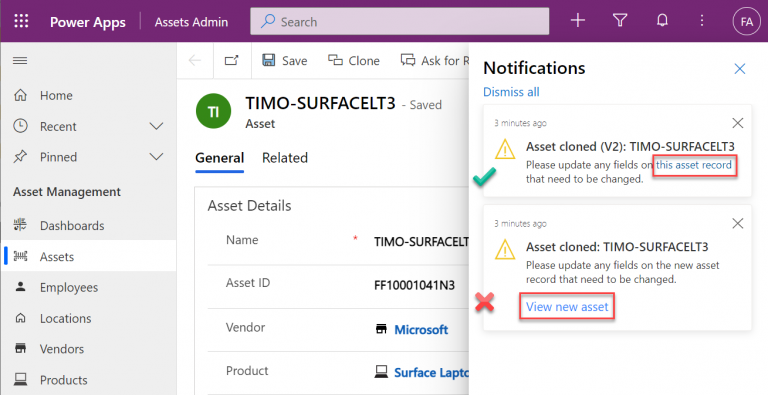
Task: Open the advanced filter funnel icon
Action: tap(620, 21)
